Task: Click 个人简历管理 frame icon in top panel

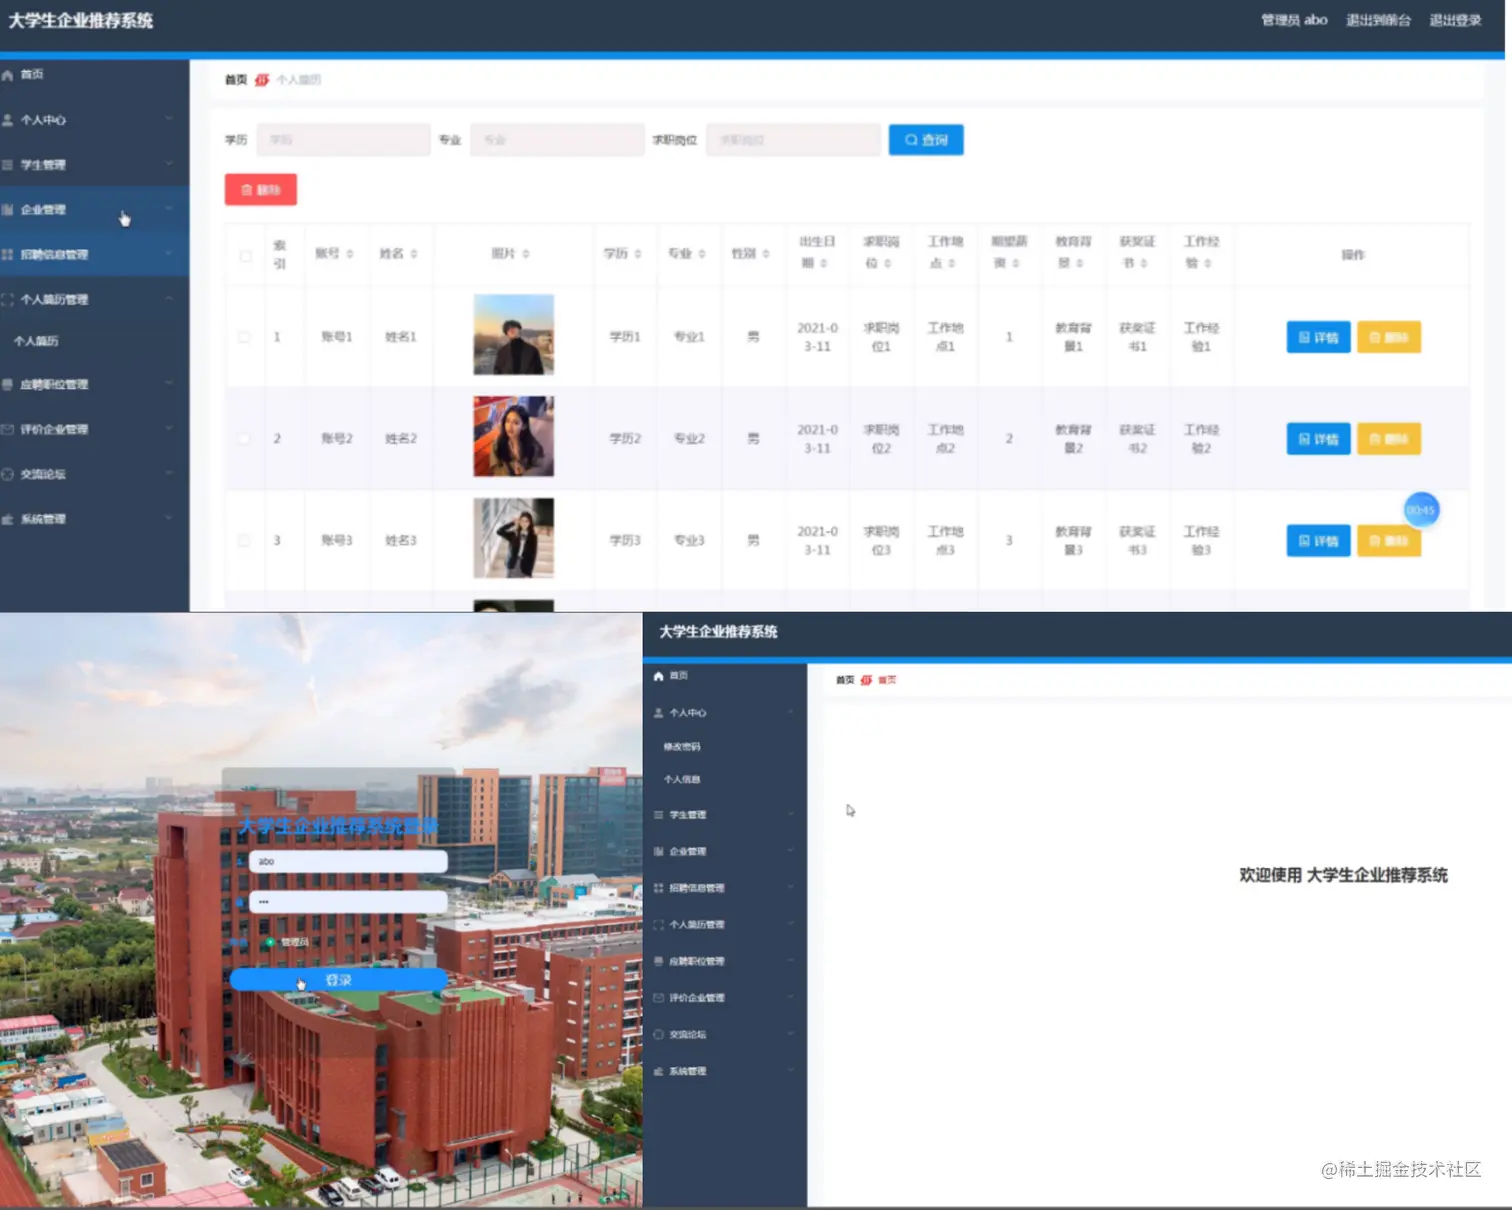Action: coord(8,300)
